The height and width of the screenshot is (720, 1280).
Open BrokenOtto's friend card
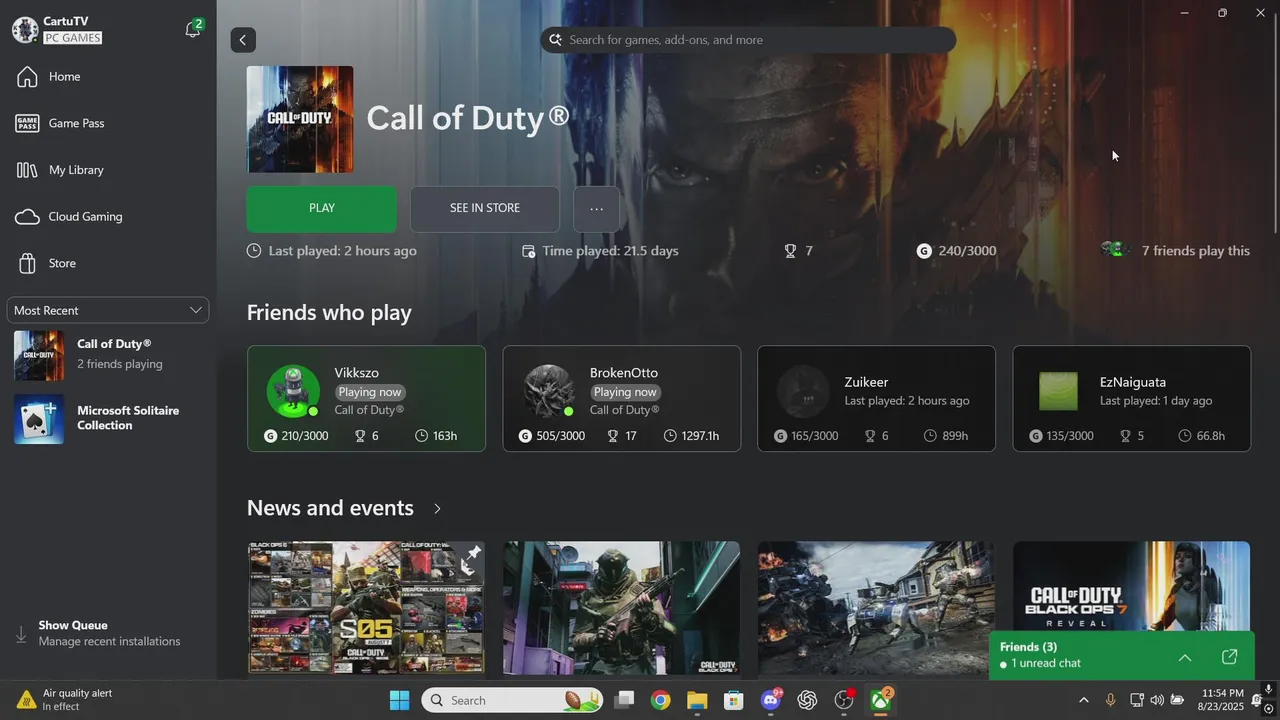(x=622, y=399)
